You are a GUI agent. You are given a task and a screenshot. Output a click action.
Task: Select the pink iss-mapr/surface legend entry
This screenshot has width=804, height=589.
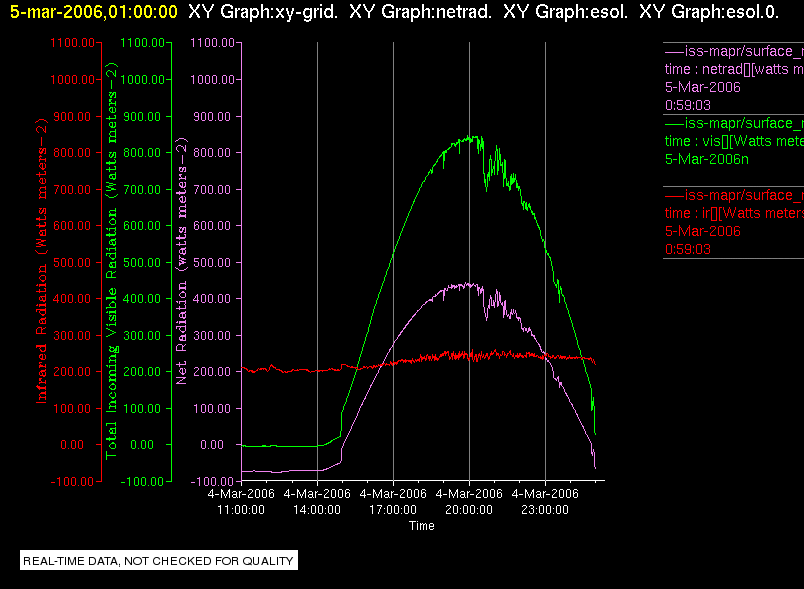pos(734,51)
